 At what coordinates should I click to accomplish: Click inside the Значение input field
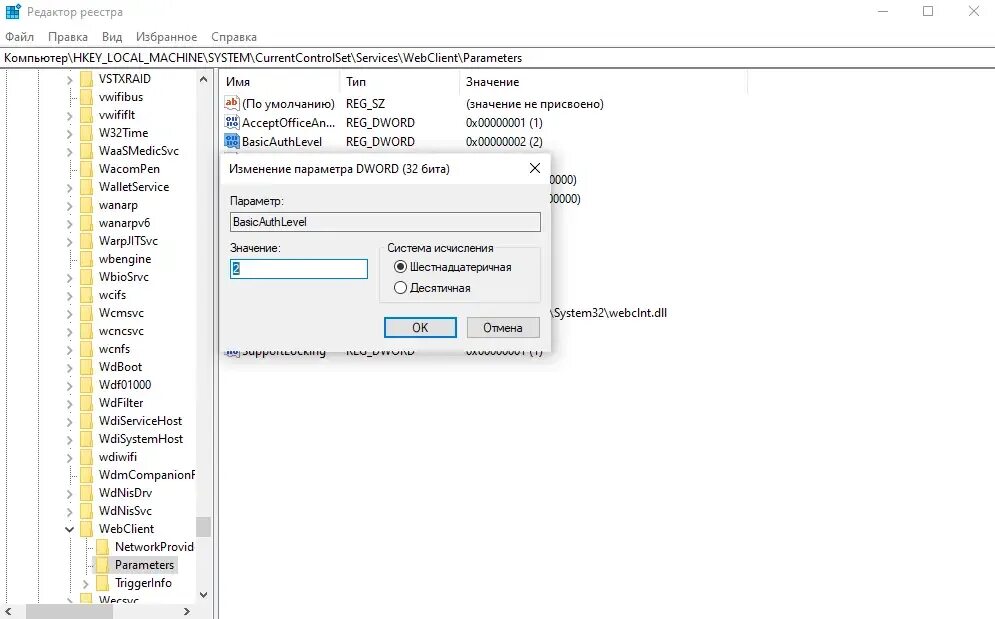pos(298,268)
